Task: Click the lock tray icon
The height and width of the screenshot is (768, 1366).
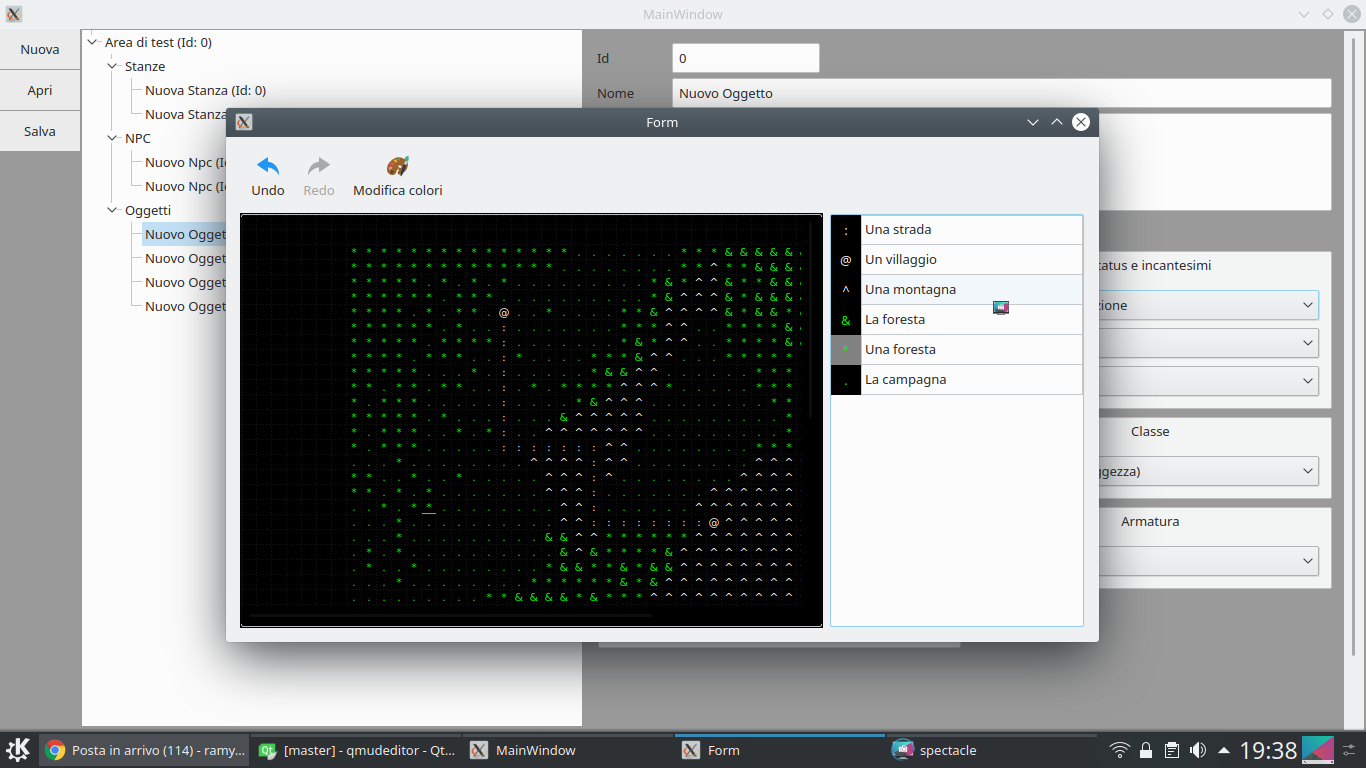Action: pyautogui.click(x=1146, y=750)
